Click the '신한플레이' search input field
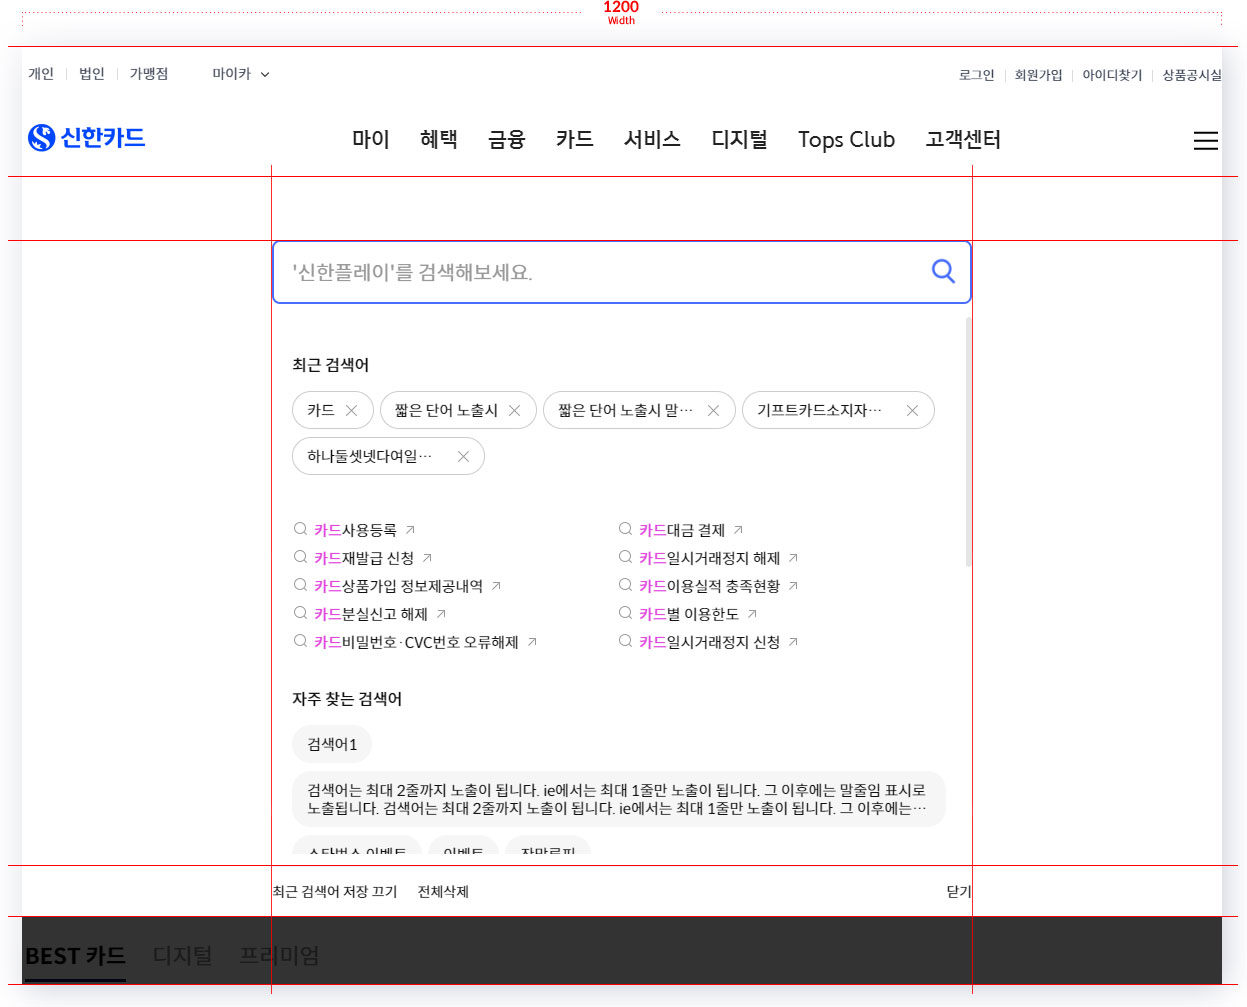Image resolution: width=1247 pixels, height=1007 pixels. 600,272
